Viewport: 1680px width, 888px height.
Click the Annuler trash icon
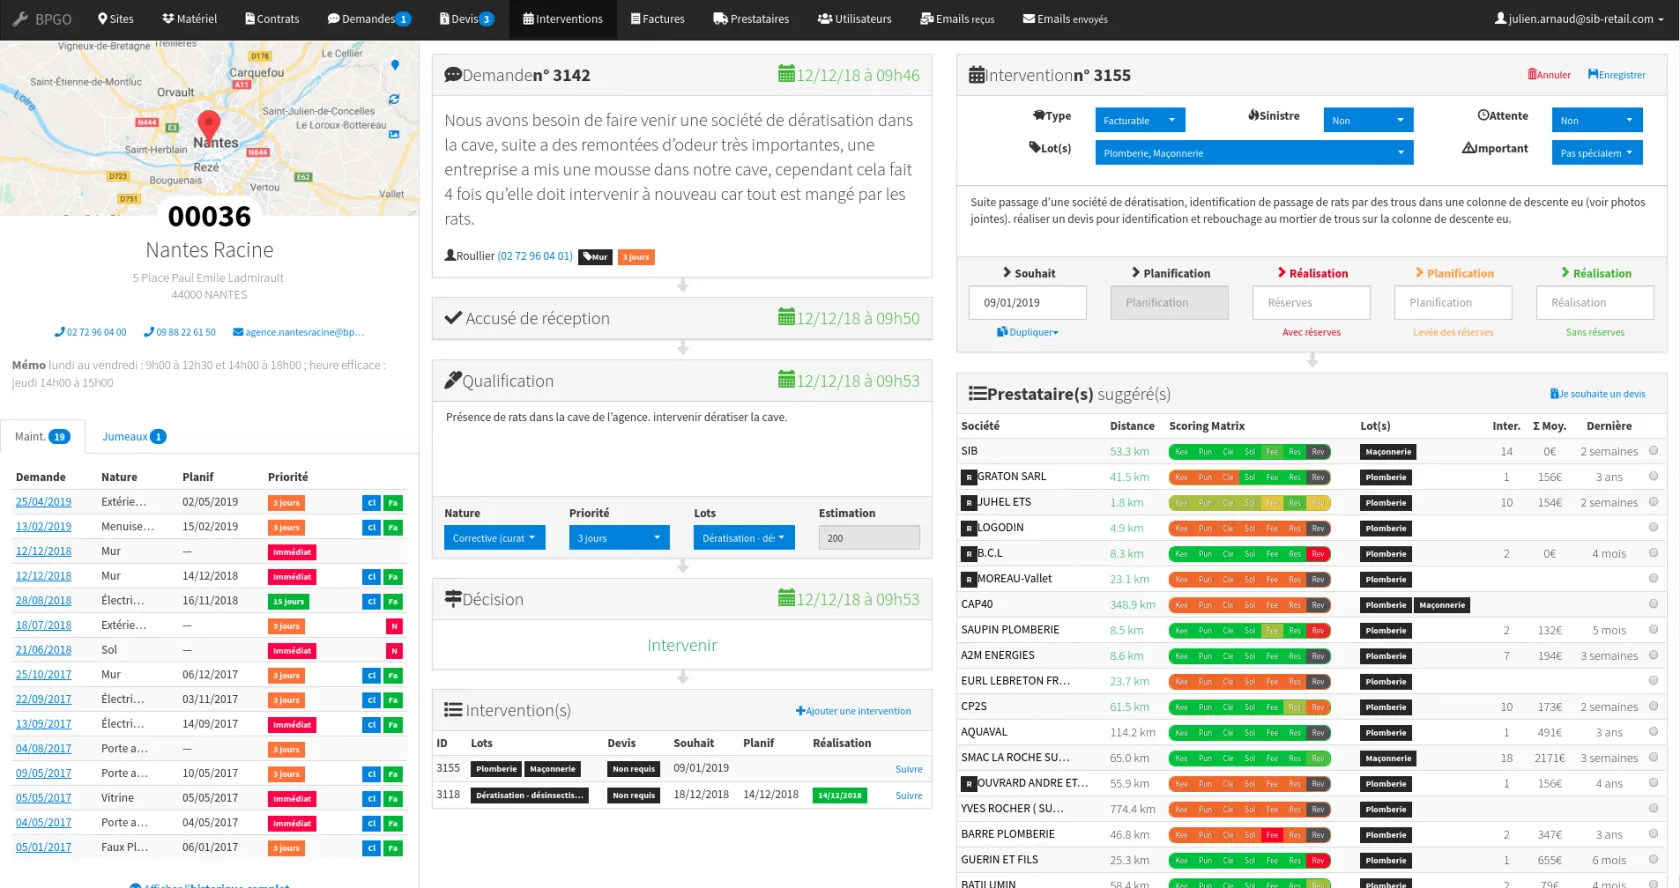click(1532, 75)
